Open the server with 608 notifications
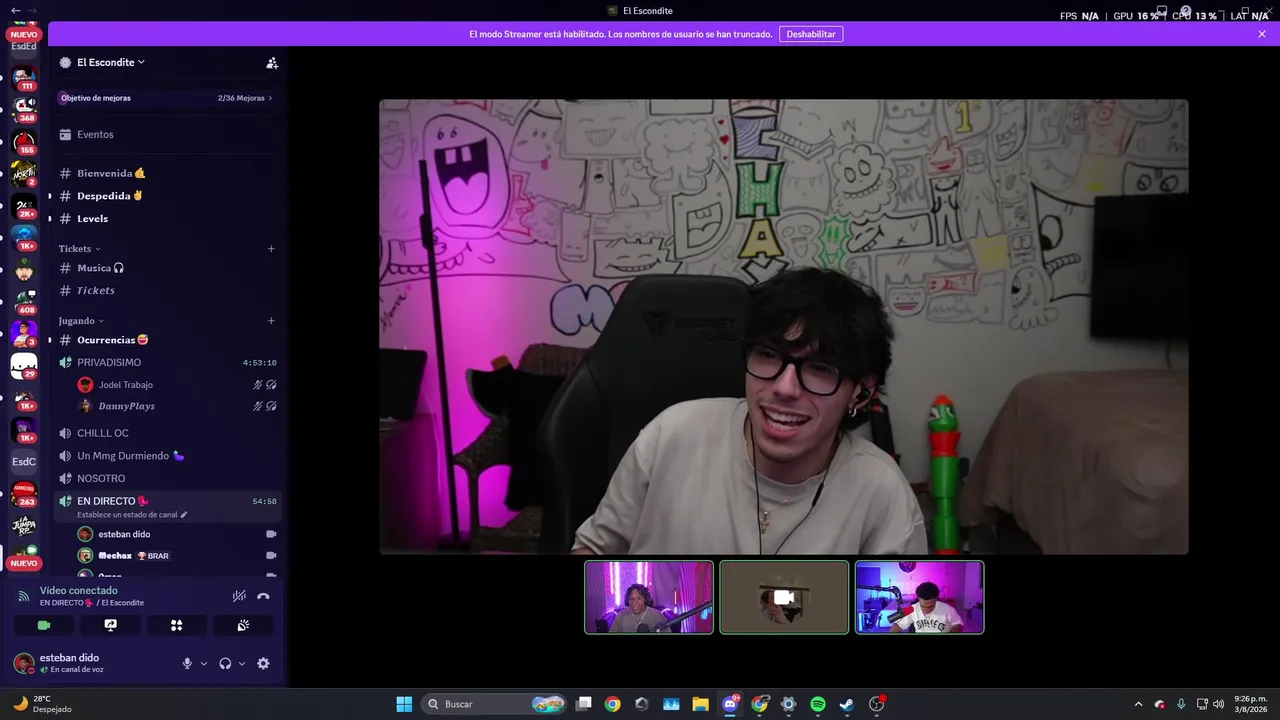 tap(24, 302)
